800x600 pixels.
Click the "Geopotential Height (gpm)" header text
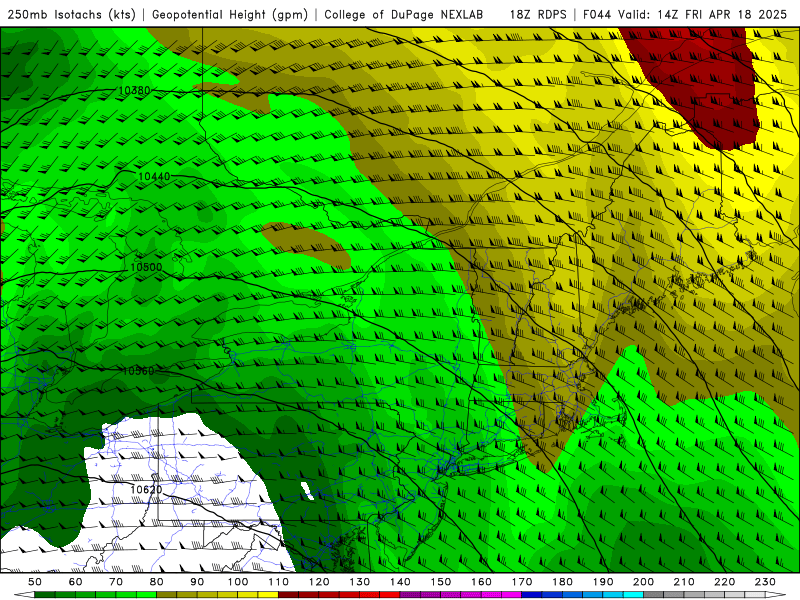(230, 14)
